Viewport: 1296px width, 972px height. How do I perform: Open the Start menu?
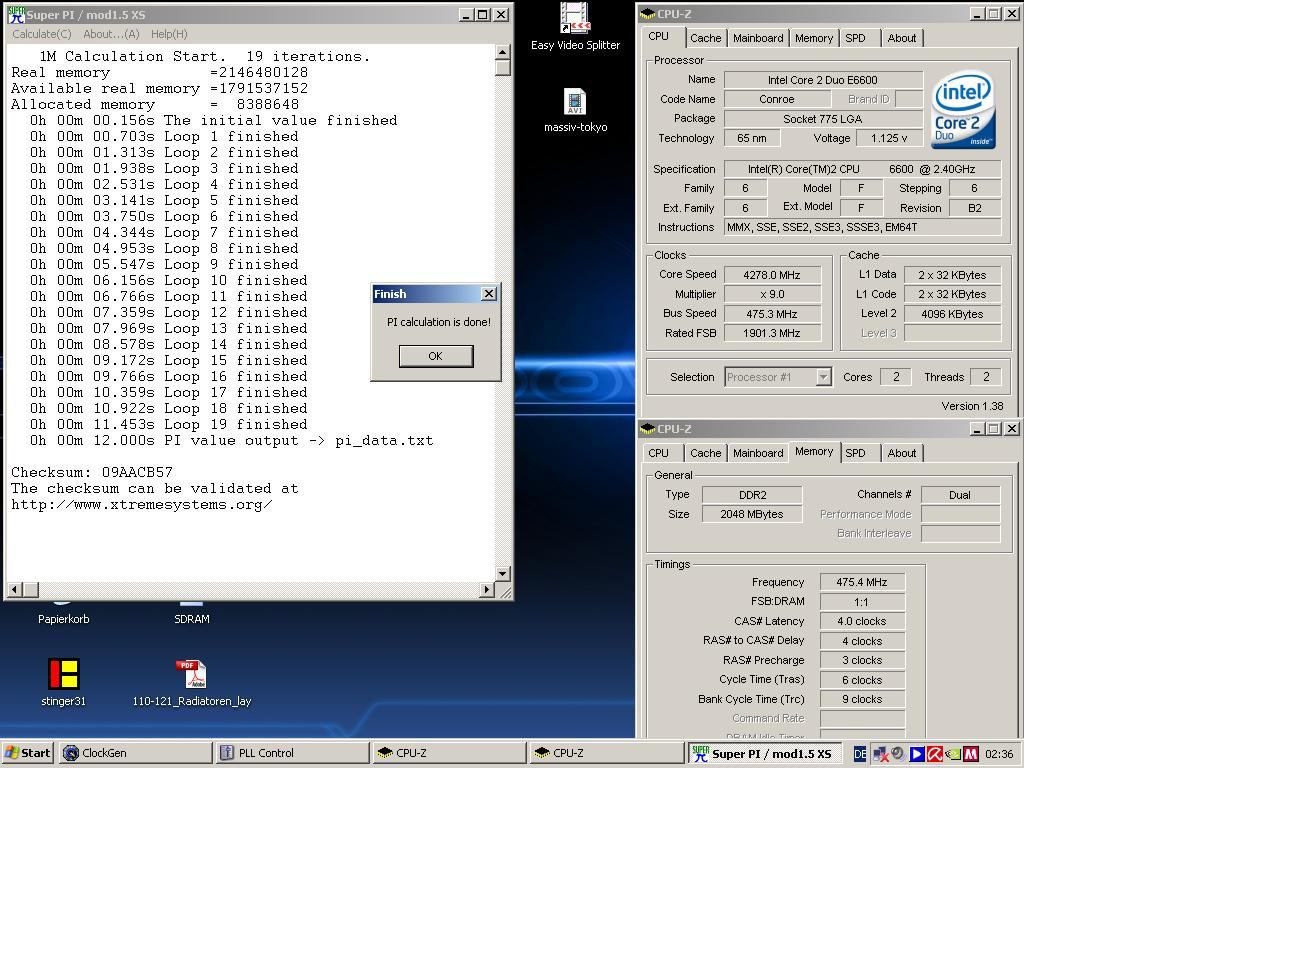pyautogui.click(x=28, y=753)
